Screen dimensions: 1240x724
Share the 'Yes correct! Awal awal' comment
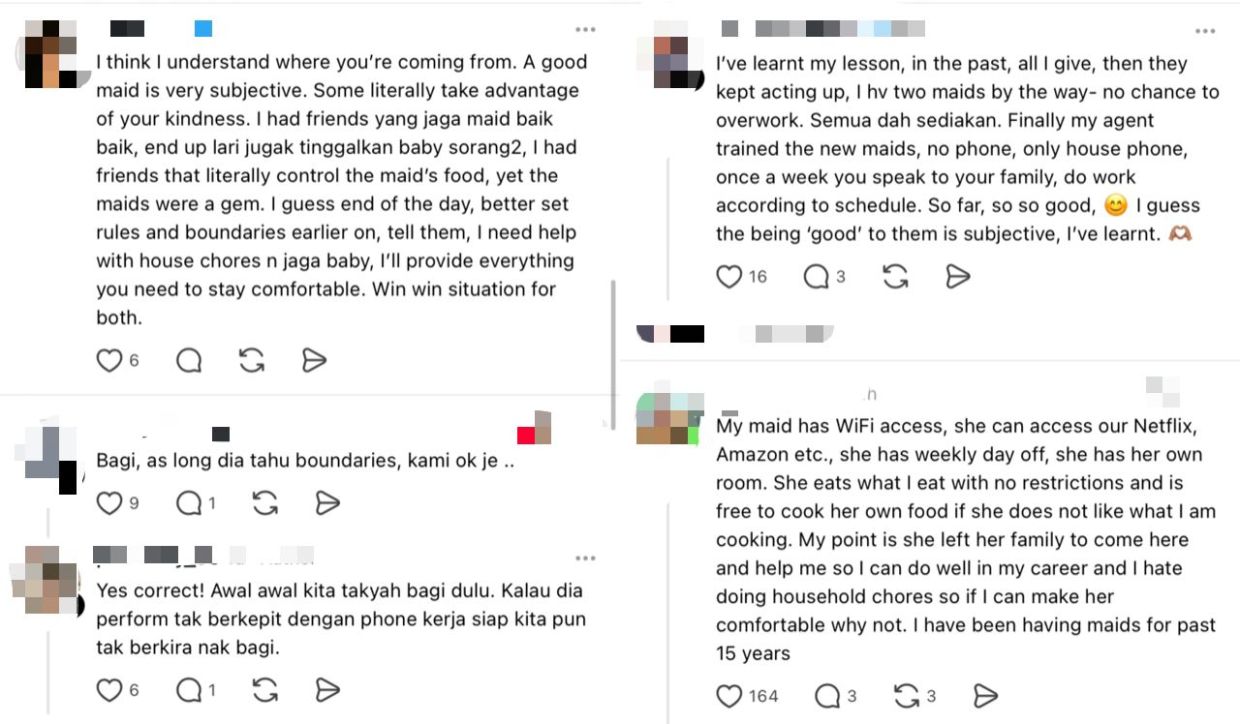[328, 689]
